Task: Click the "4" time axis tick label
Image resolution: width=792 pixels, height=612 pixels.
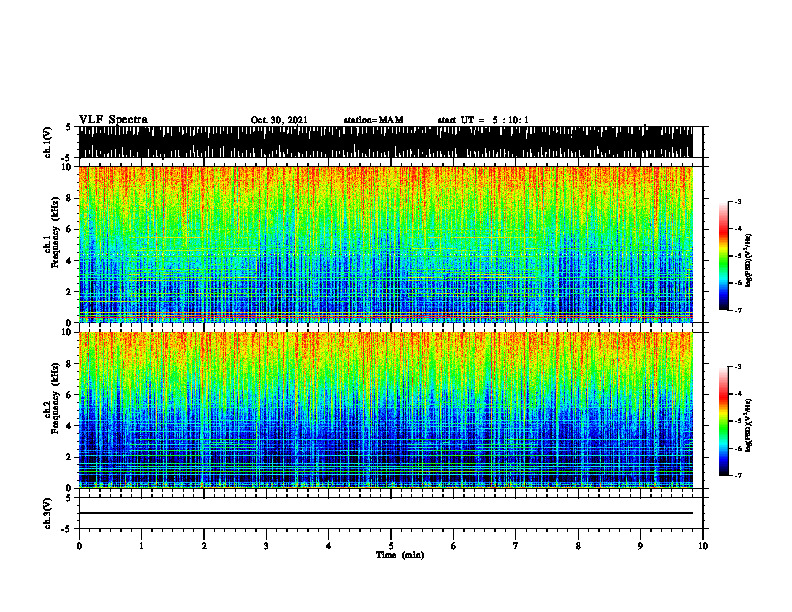Action: click(x=329, y=546)
